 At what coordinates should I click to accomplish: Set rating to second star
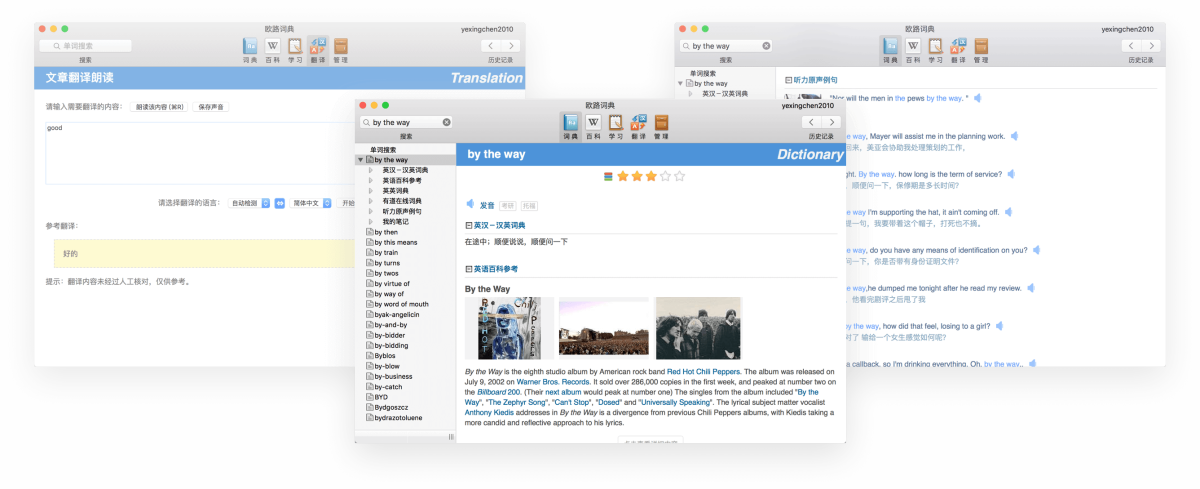click(x=637, y=177)
